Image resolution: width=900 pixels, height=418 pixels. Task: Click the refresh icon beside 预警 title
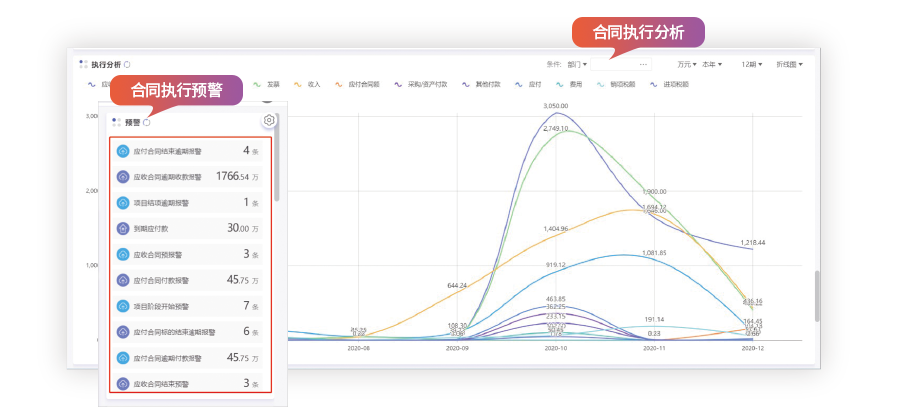point(147,122)
